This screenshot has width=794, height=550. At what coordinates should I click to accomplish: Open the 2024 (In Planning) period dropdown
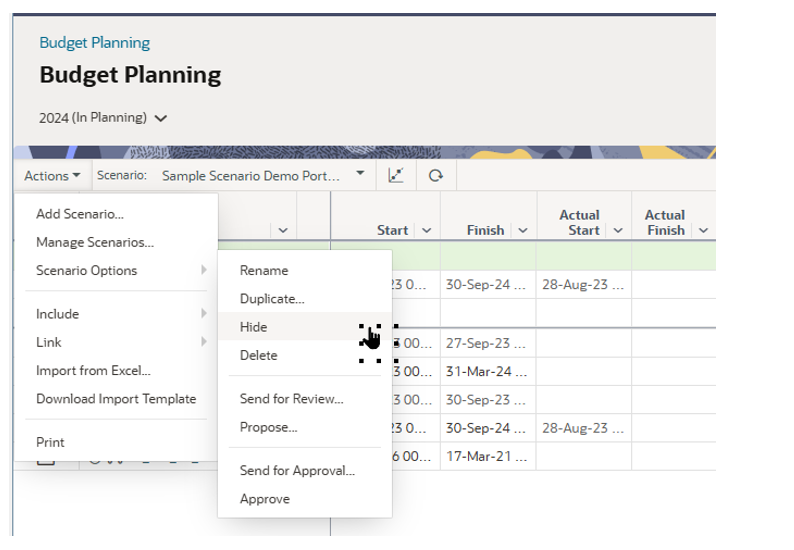pos(103,118)
